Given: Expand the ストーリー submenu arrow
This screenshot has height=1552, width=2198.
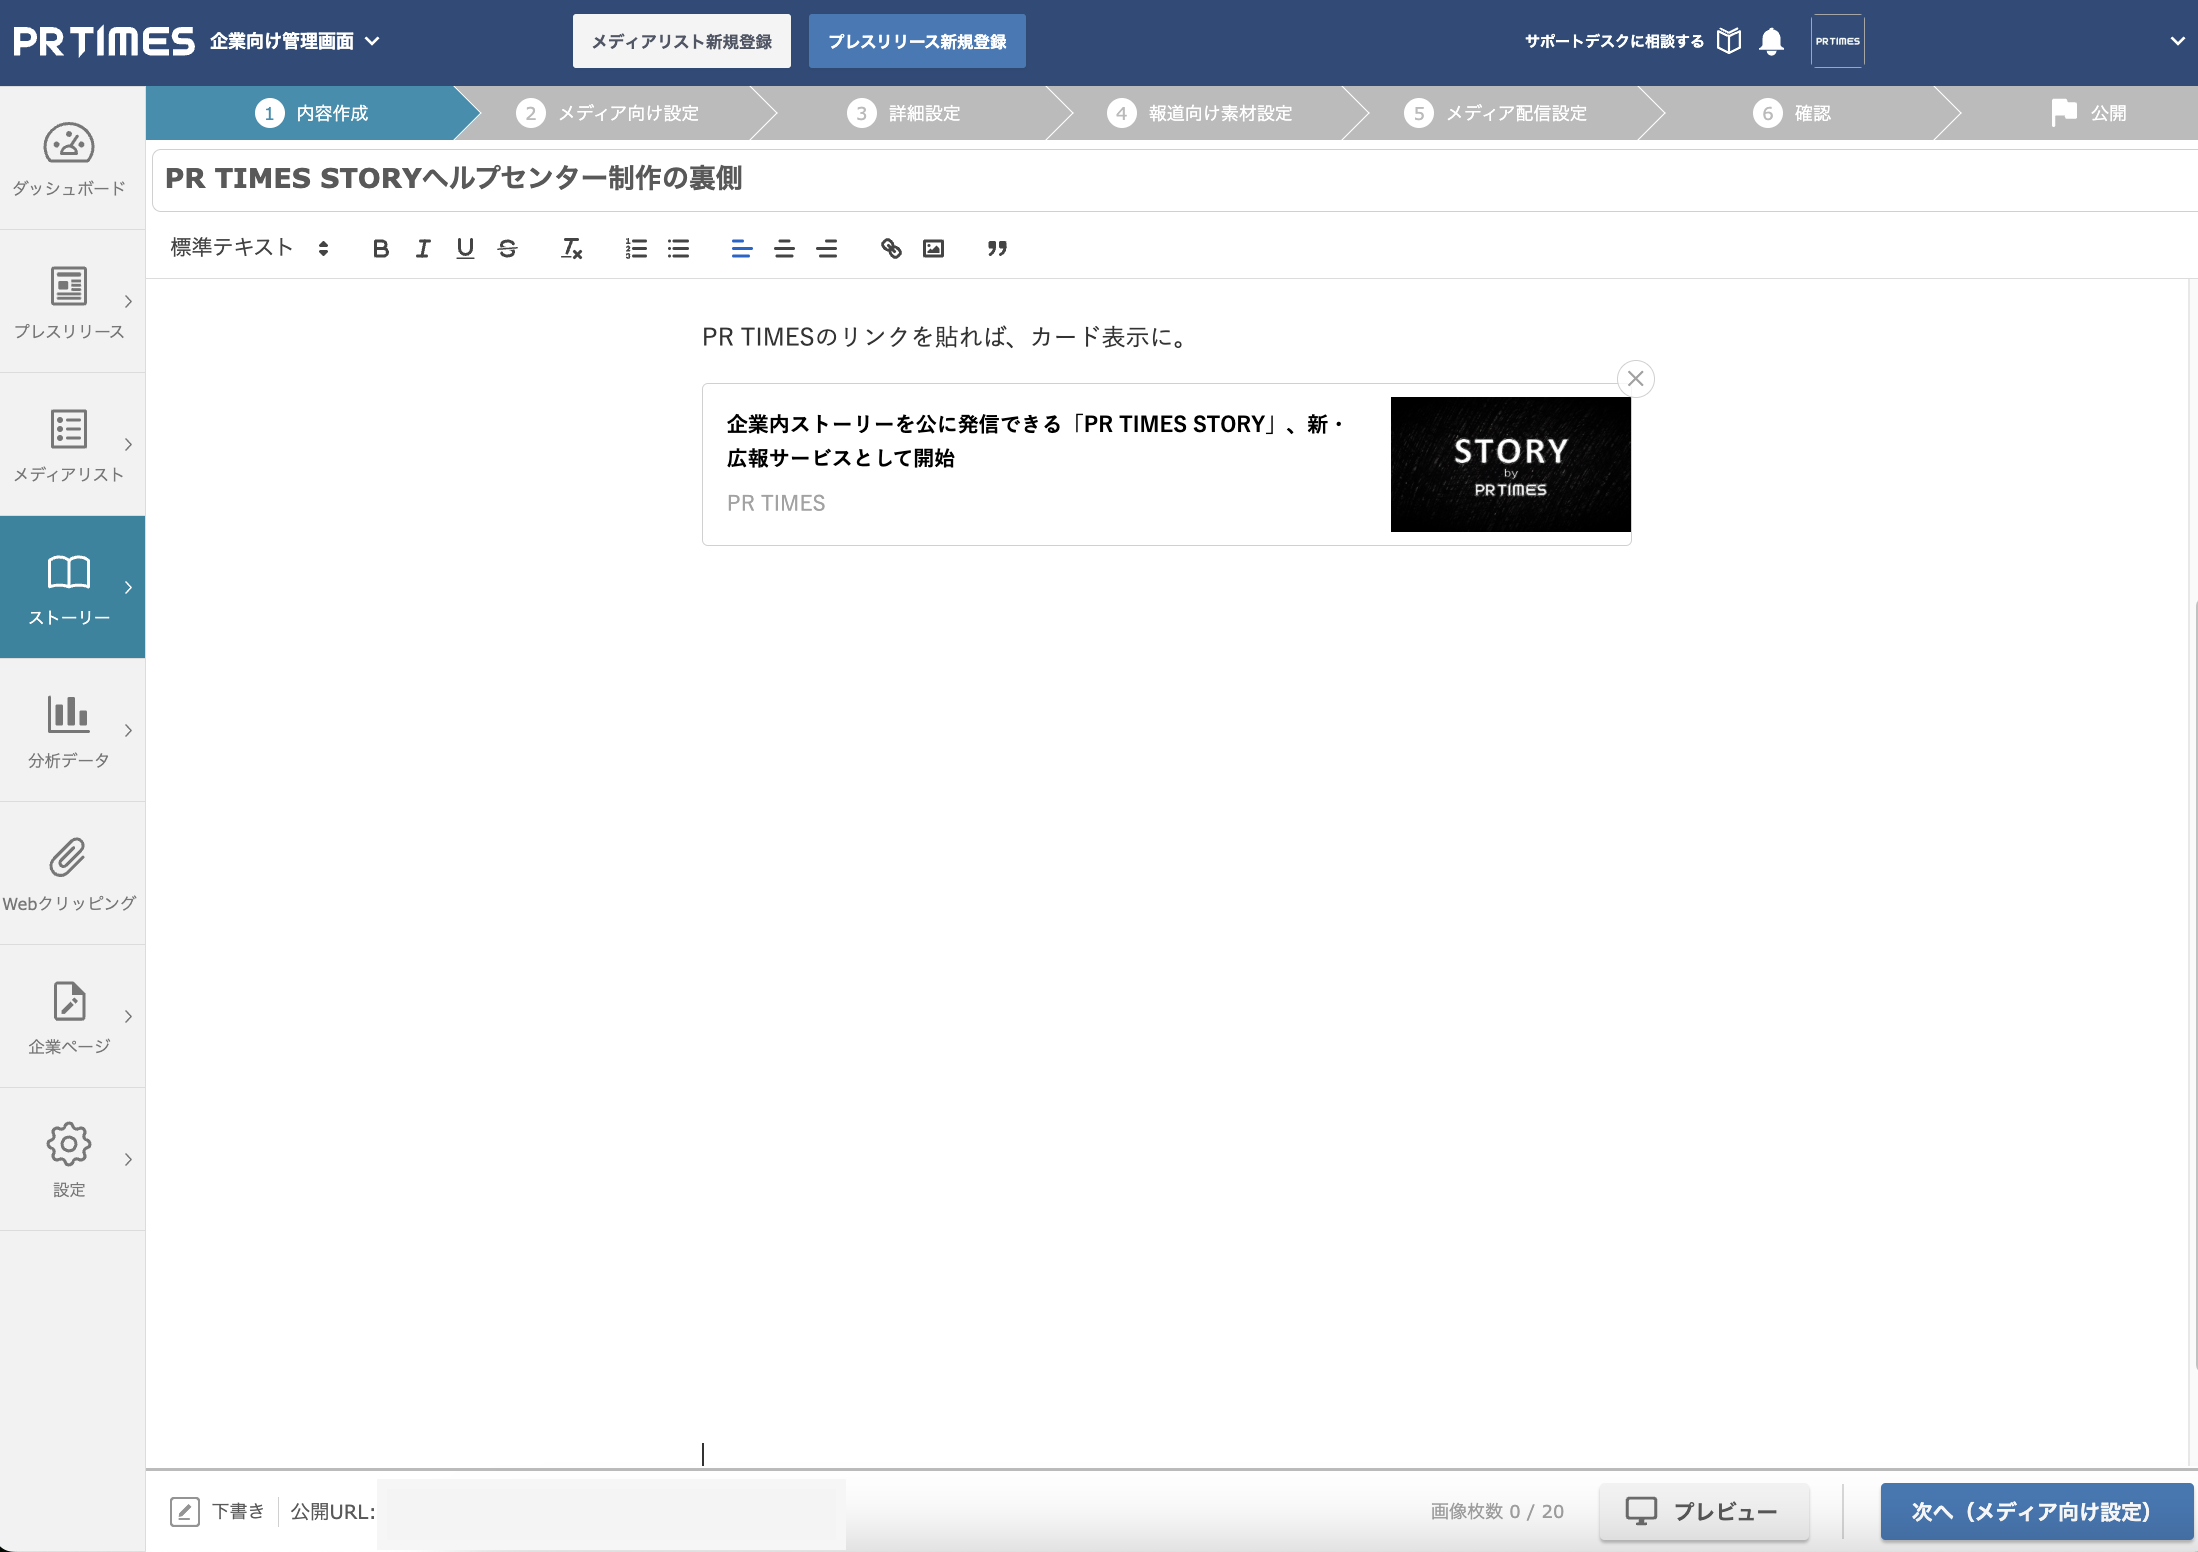Looking at the screenshot, I should pos(128,587).
